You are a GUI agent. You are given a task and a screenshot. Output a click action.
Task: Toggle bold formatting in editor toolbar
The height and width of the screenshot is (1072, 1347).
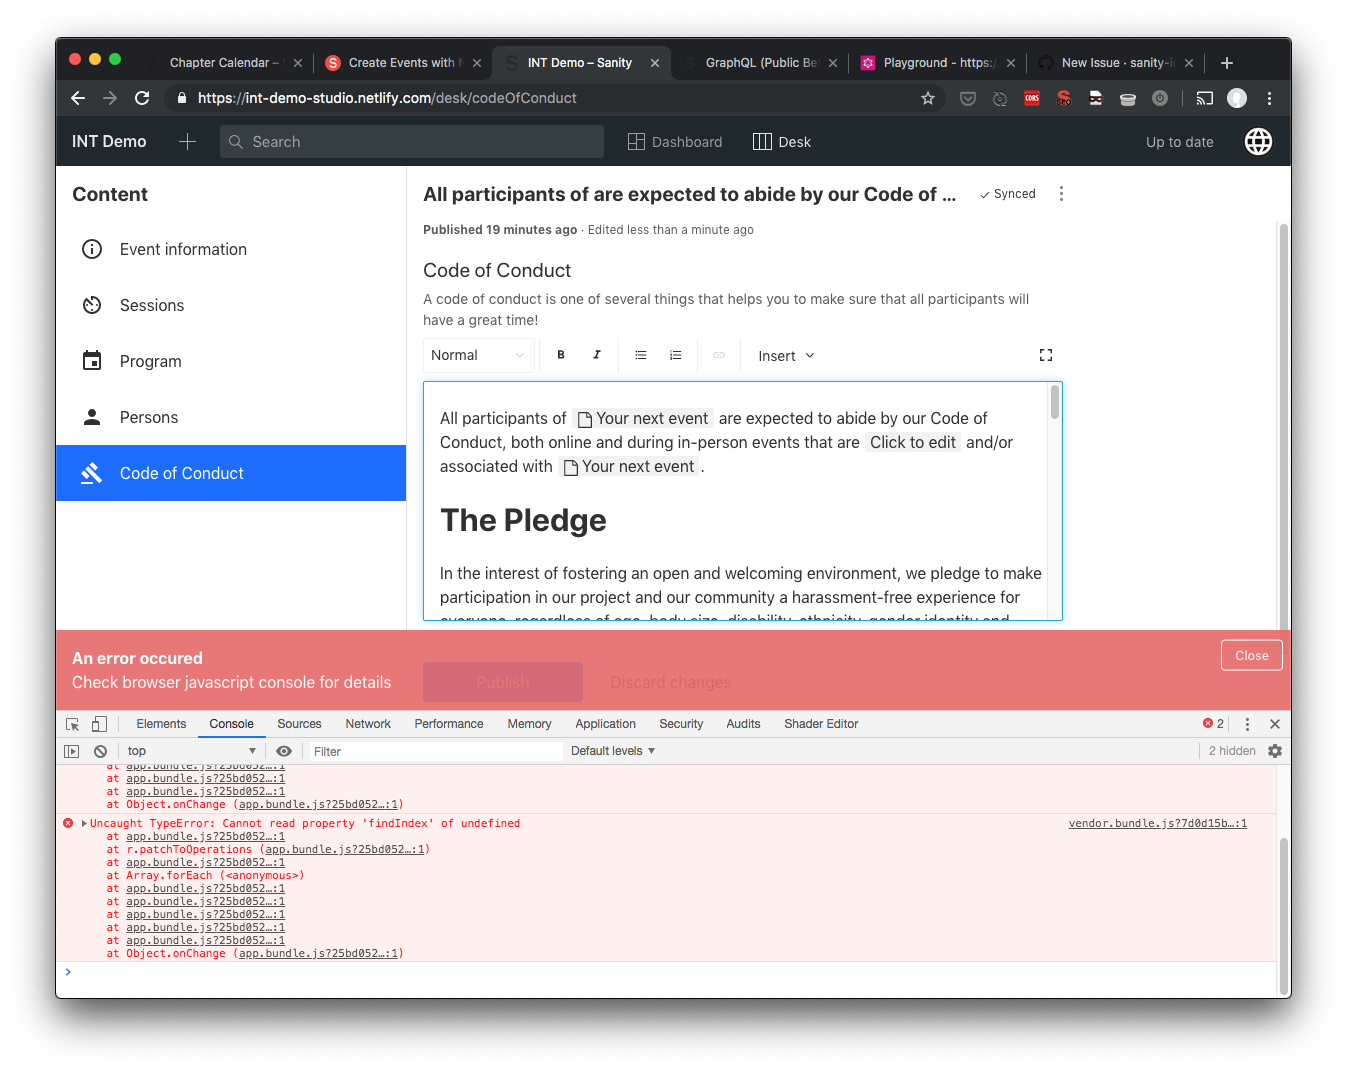tap(561, 355)
